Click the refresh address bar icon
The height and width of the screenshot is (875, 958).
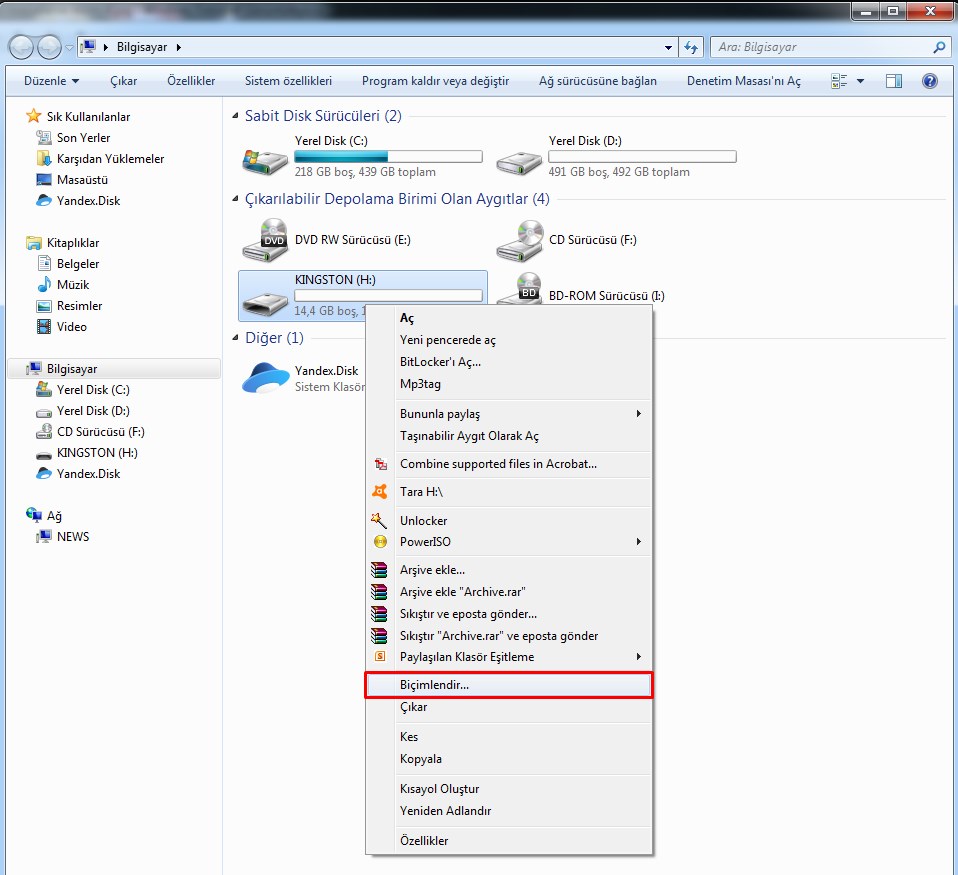coord(691,47)
